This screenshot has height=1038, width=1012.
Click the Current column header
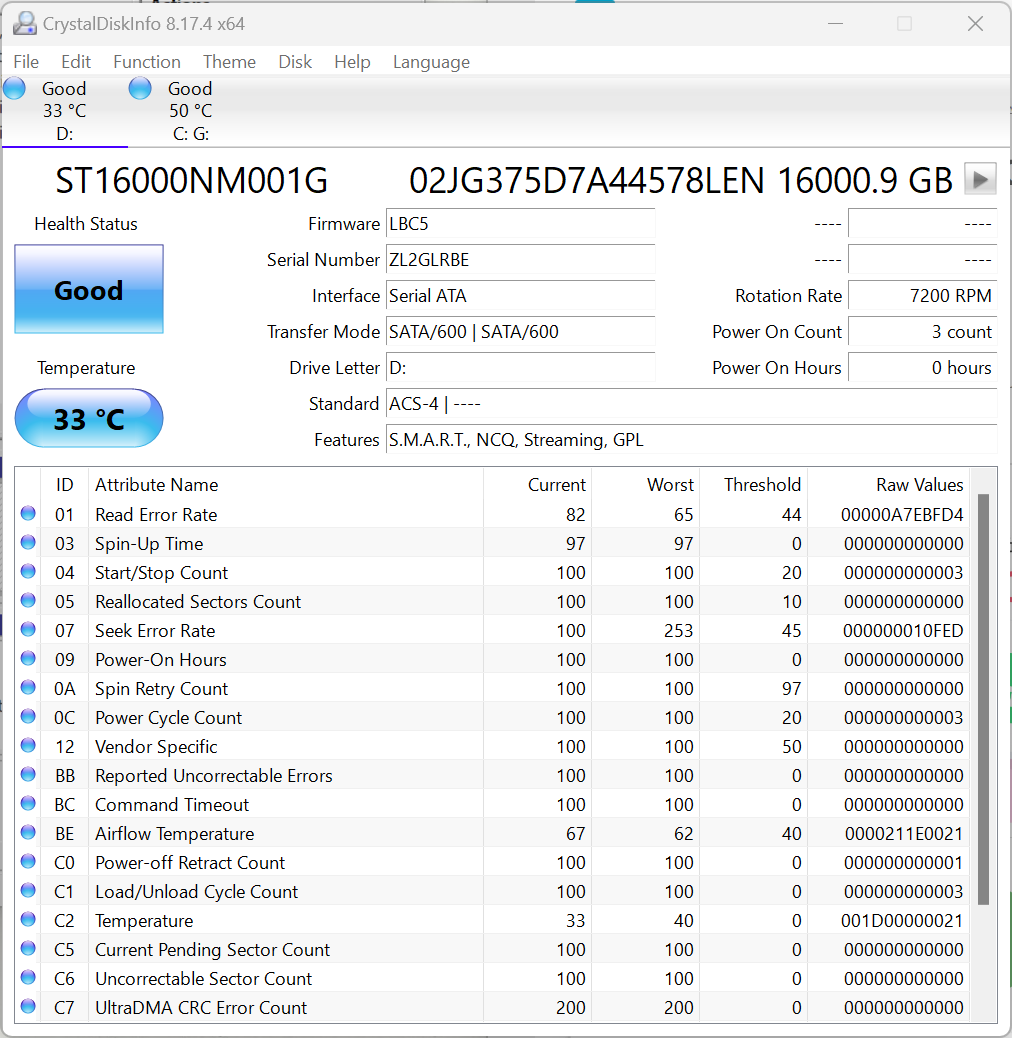point(537,485)
